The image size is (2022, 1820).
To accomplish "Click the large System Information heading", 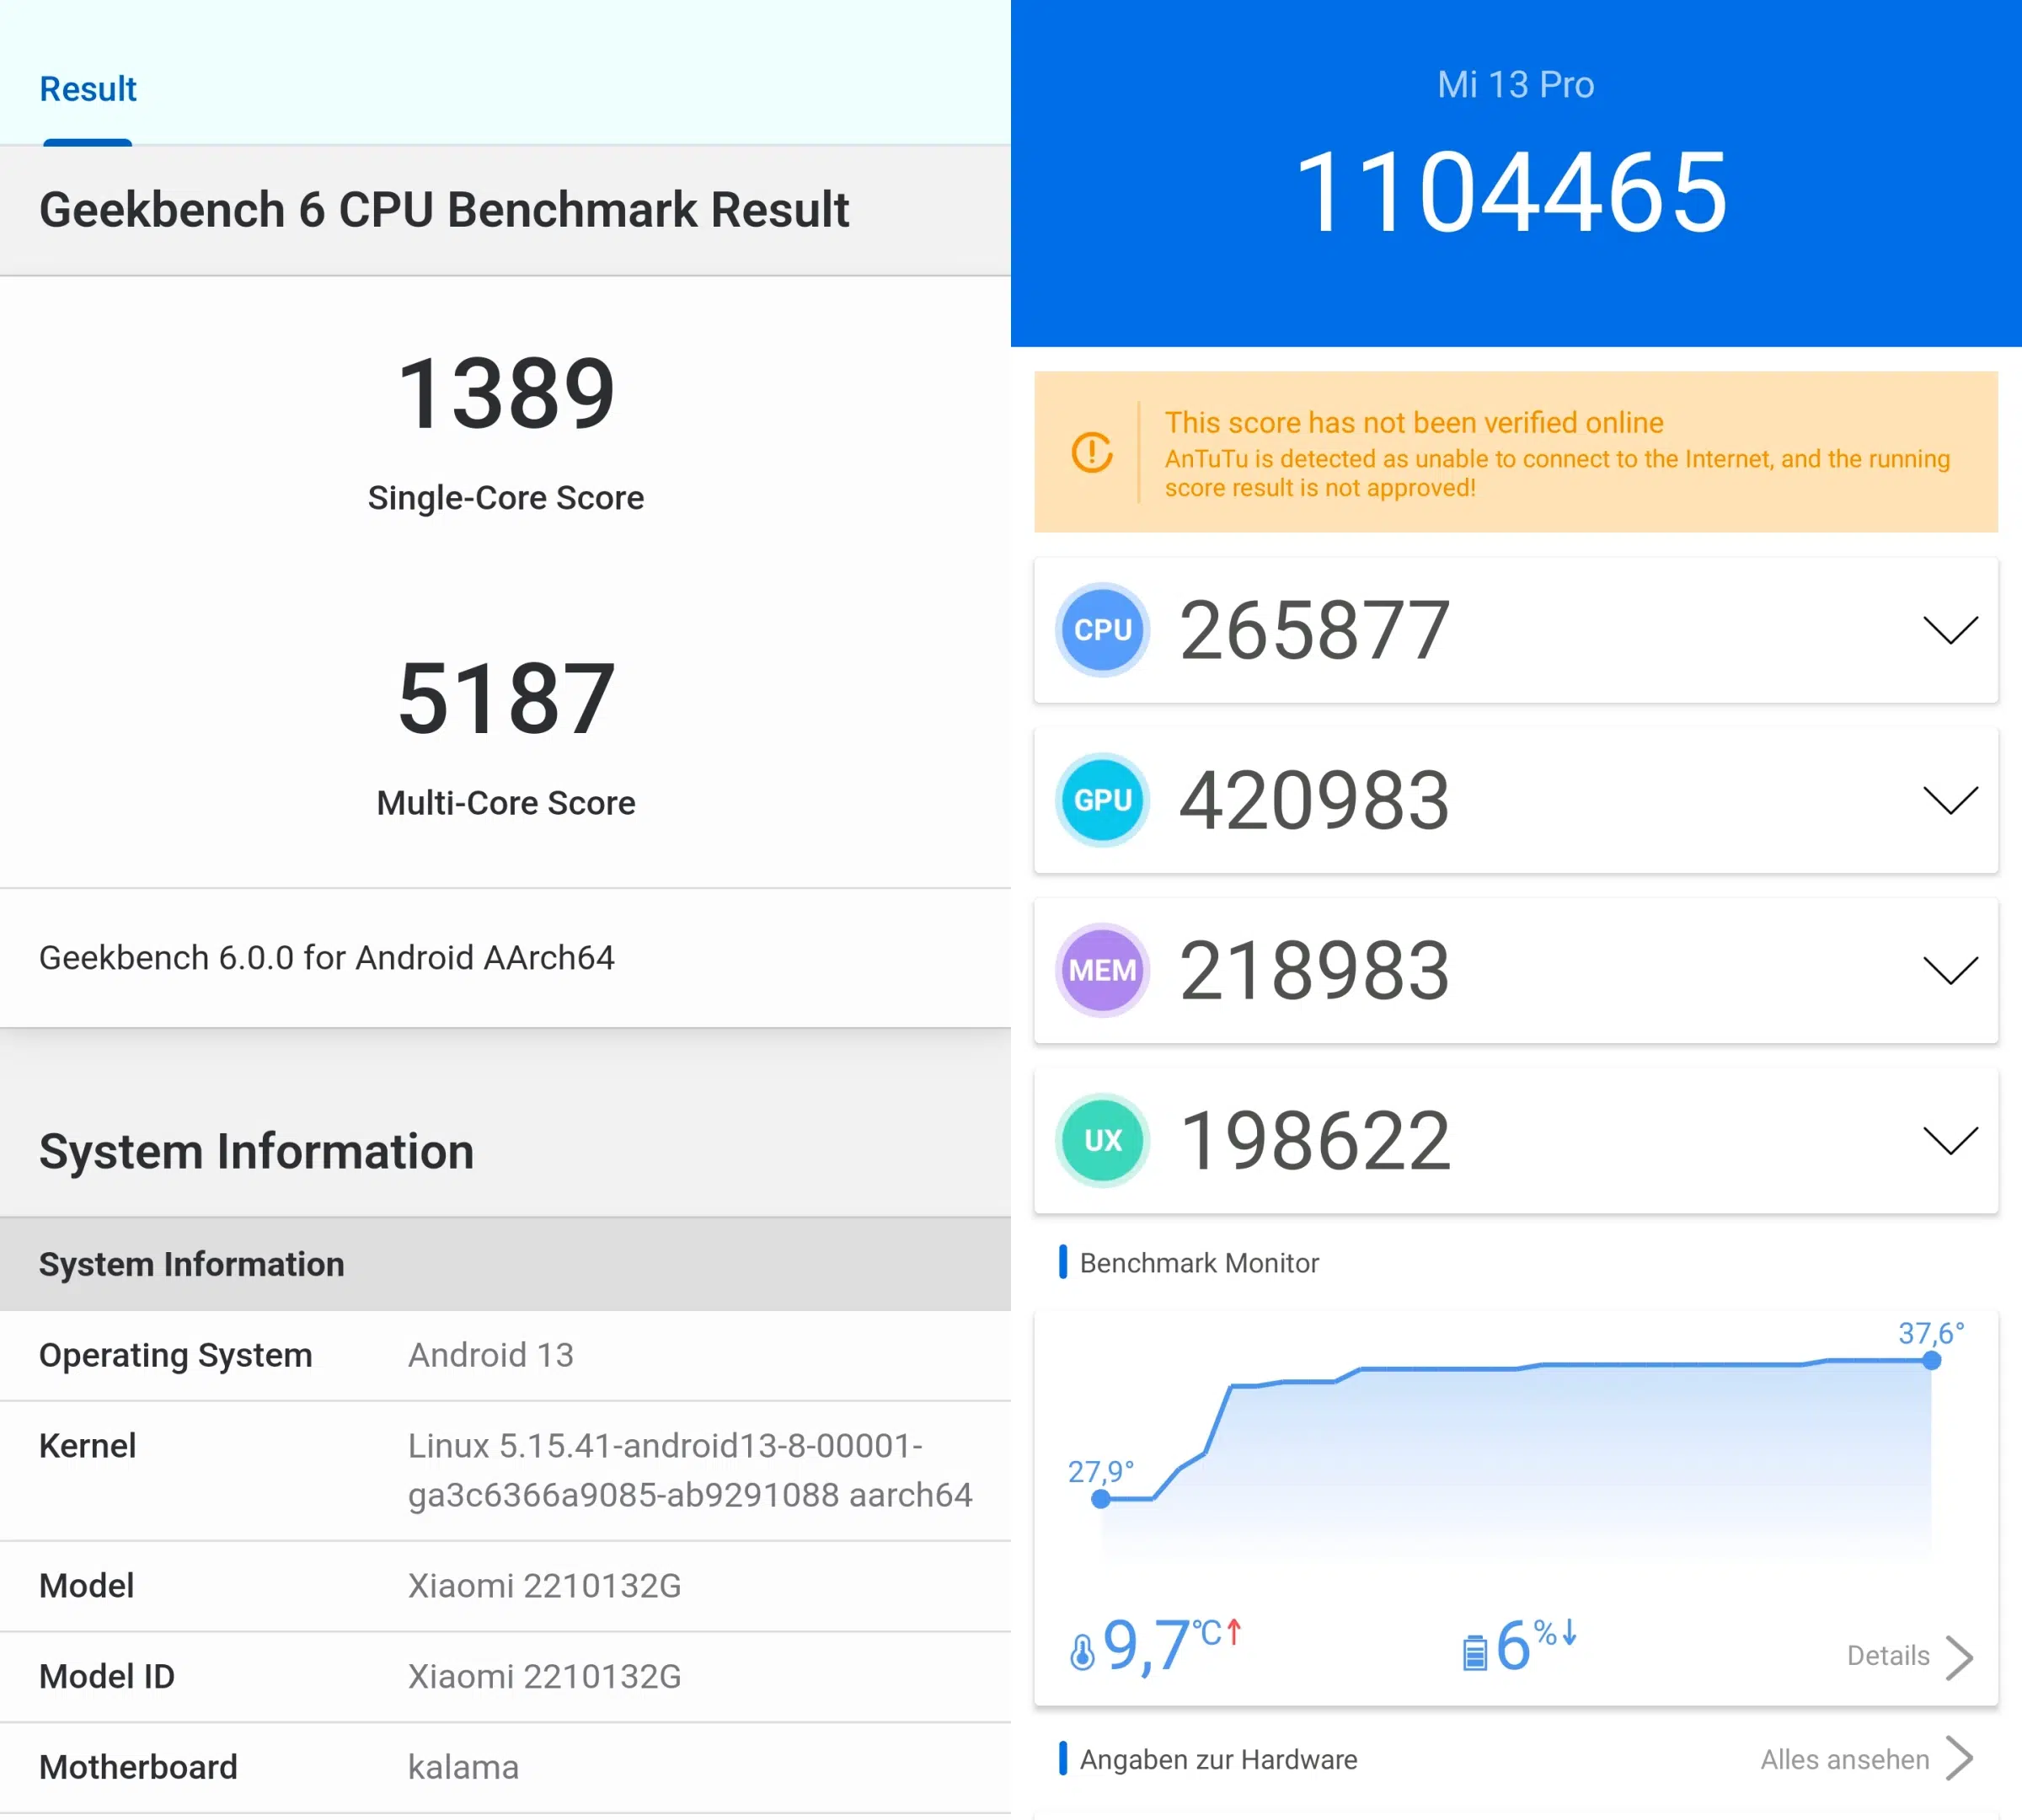I will pos(256,1151).
